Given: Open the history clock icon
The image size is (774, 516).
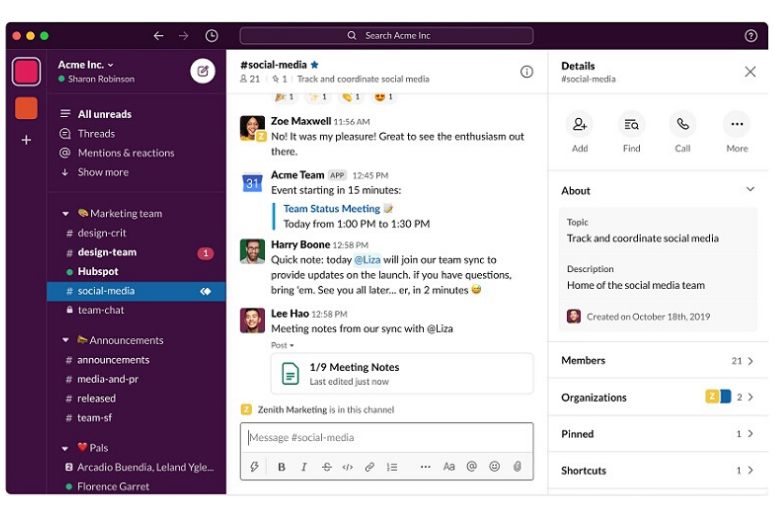Looking at the screenshot, I should point(212,36).
